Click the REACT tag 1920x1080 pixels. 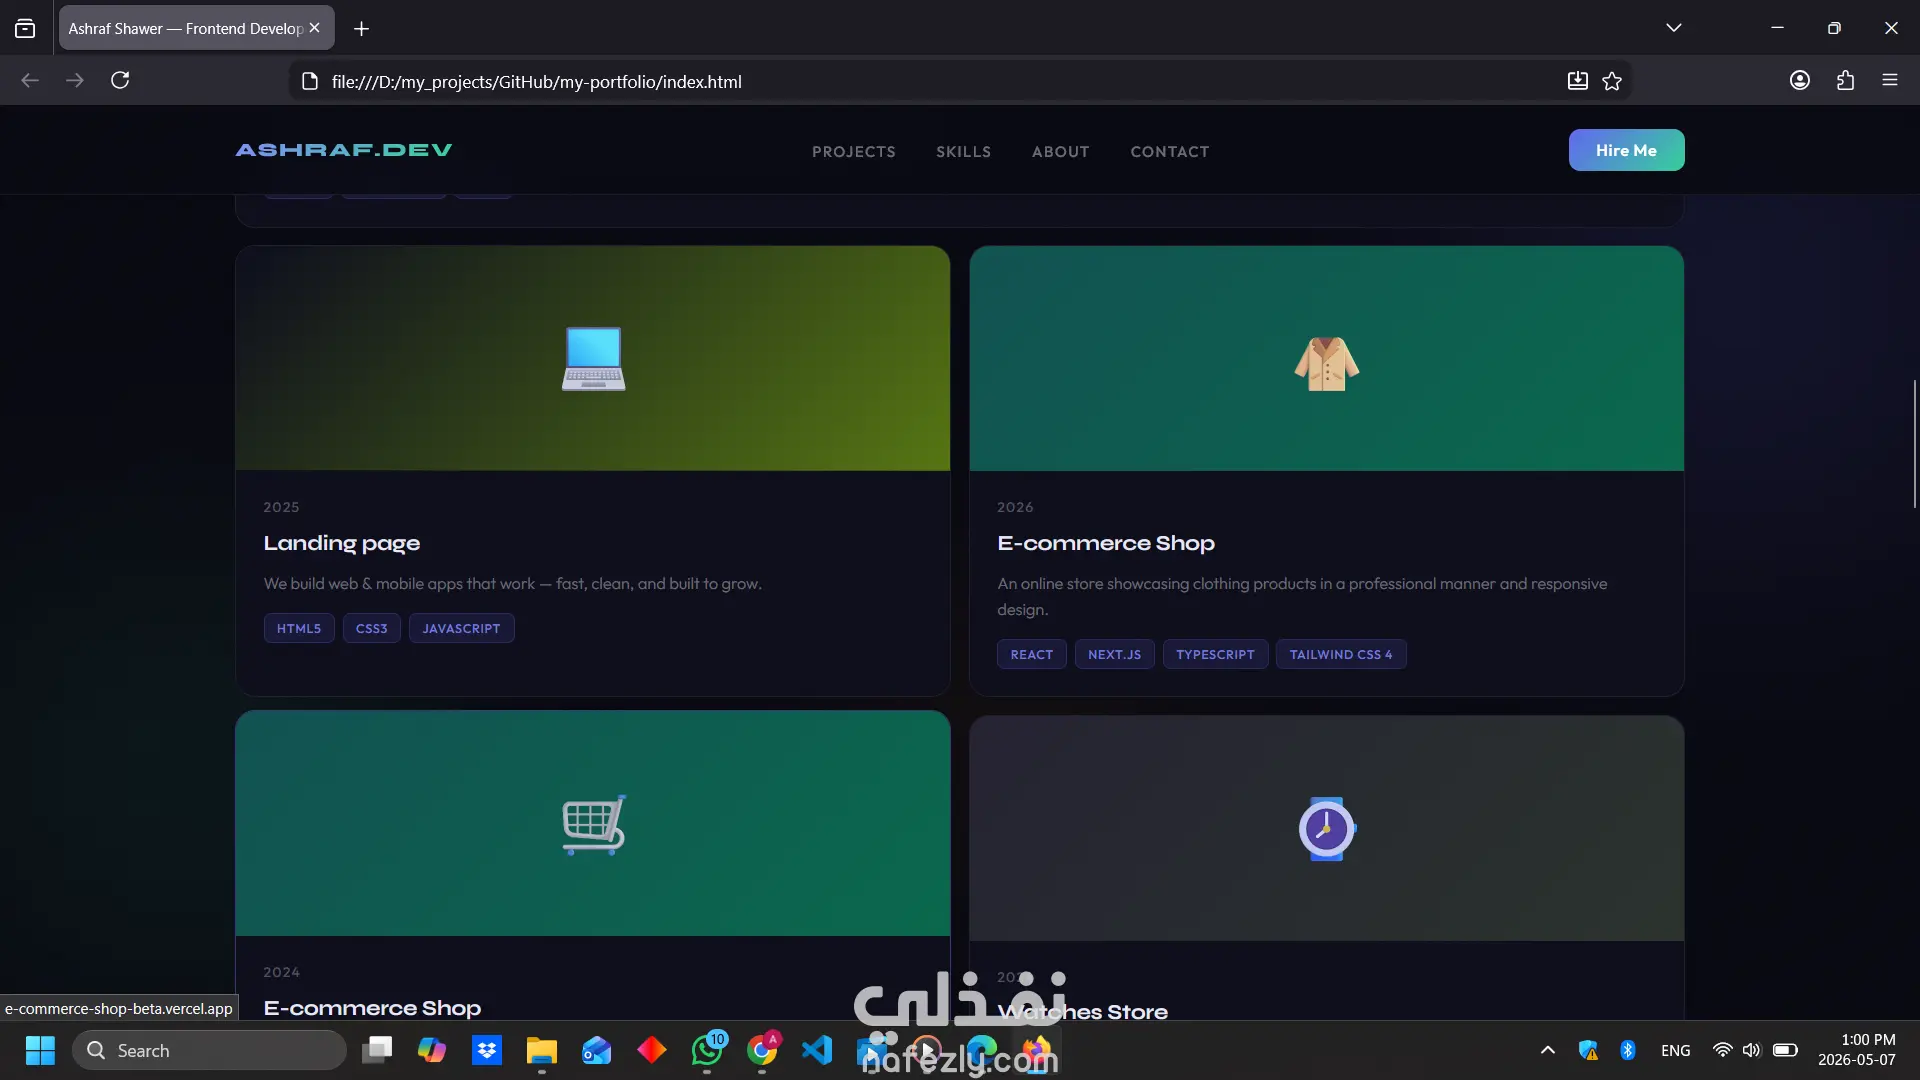pos(1032,654)
